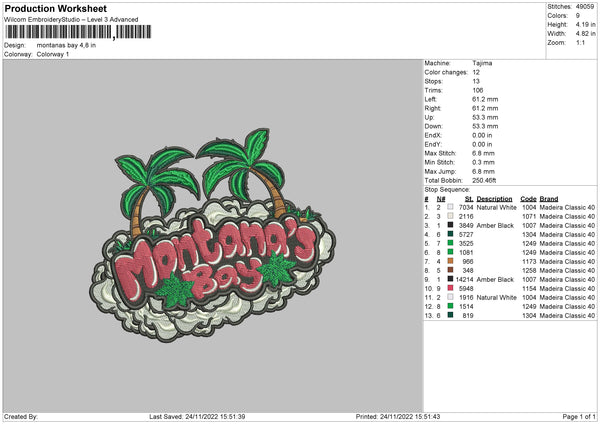
Task: Select the white swatch in the 1916 row
Action: pyautogui.click(x=450, y=297)
